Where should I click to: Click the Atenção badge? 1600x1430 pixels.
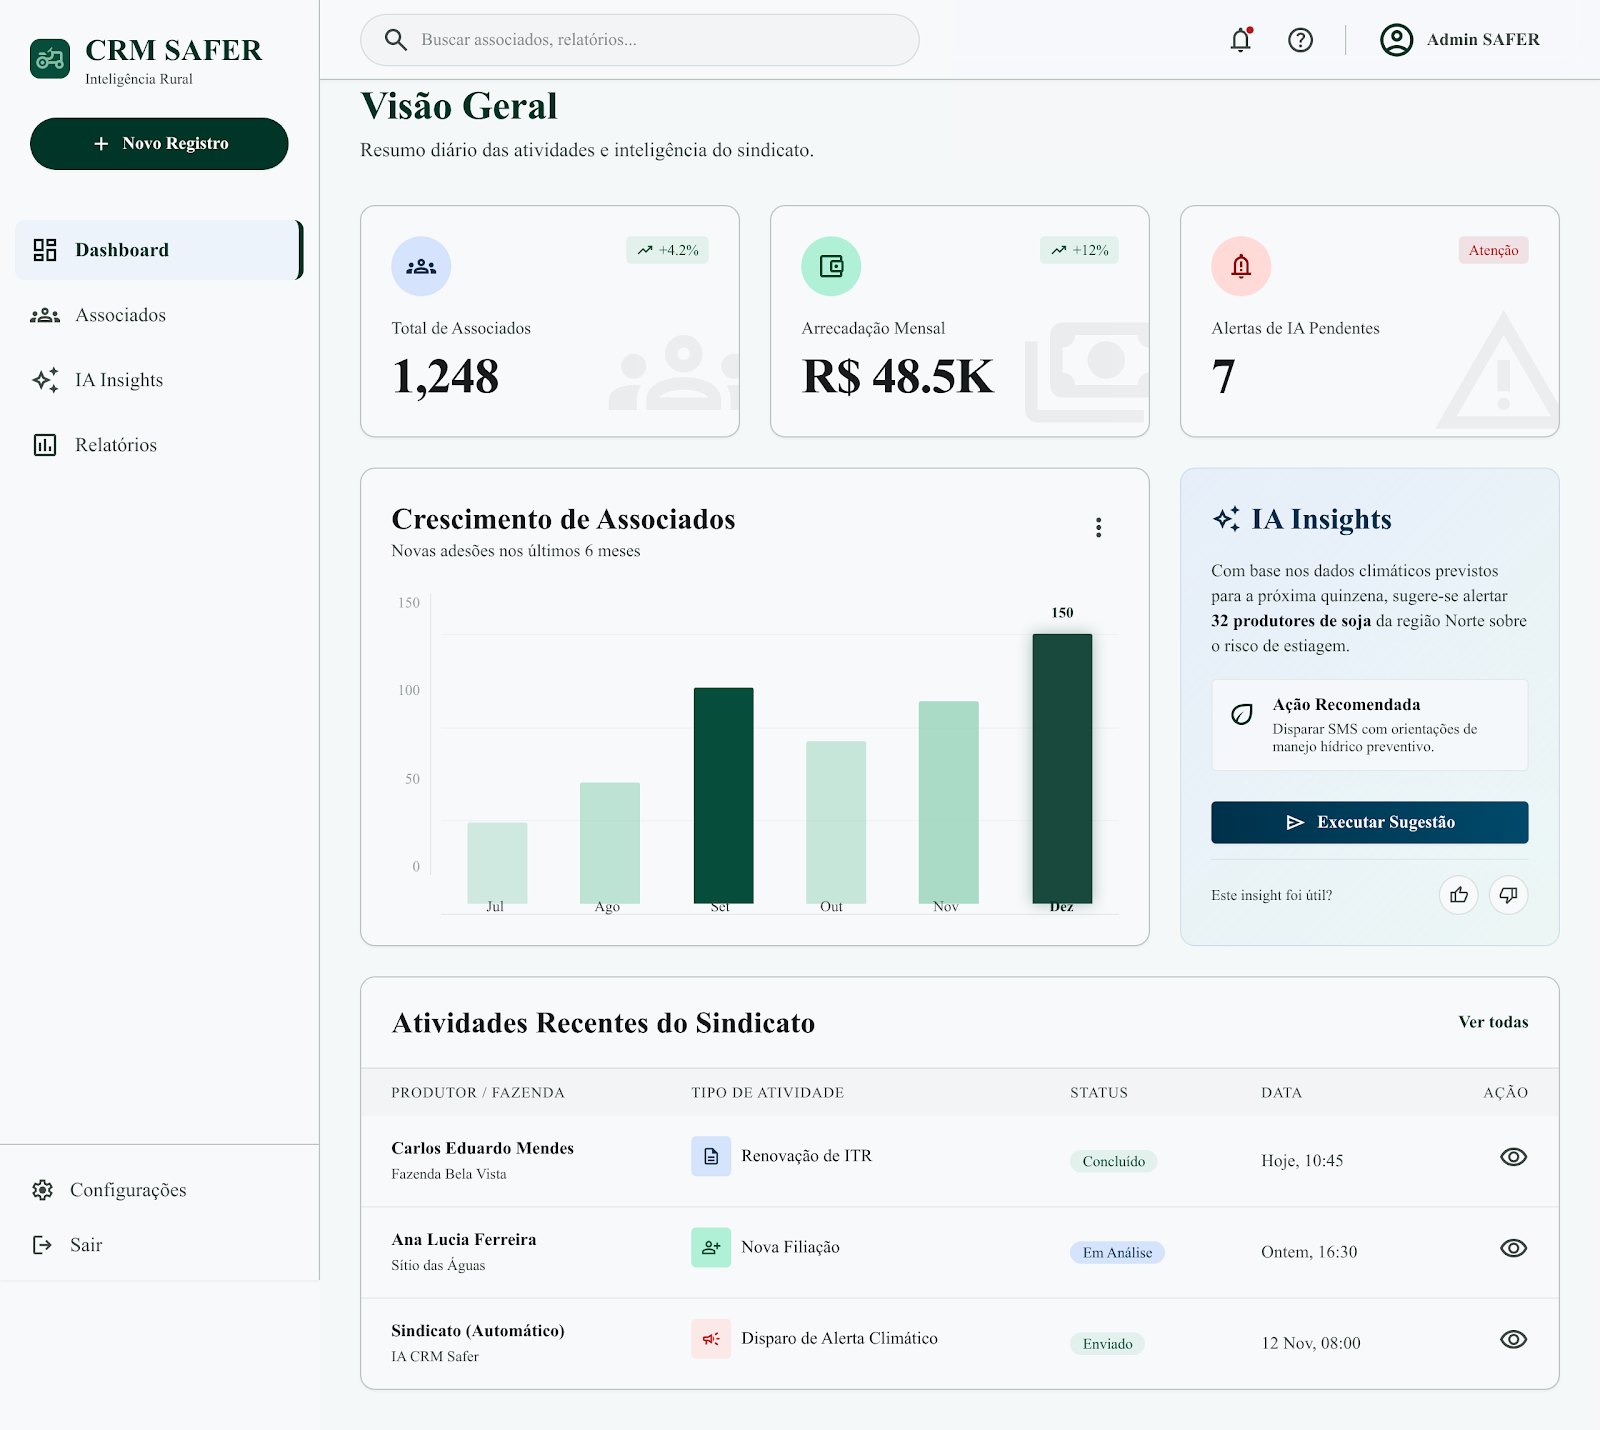1493,250
